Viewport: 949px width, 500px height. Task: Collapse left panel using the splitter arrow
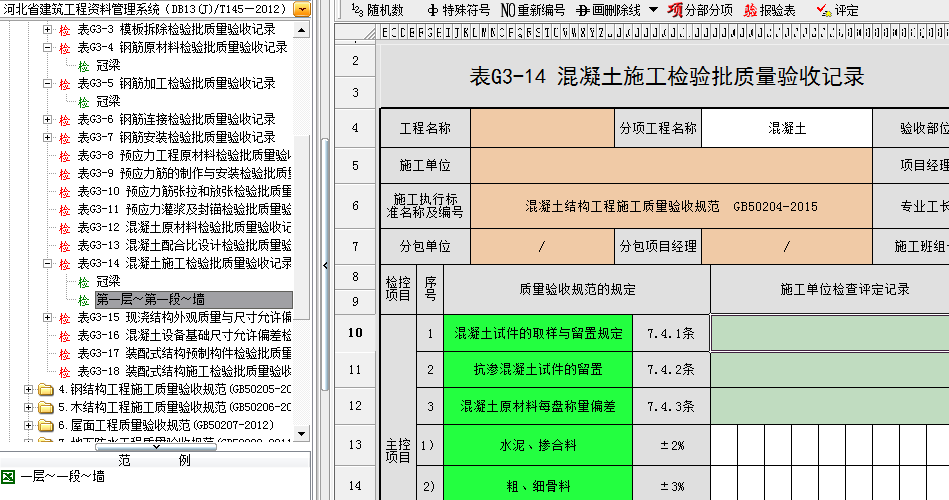point(325,265)
